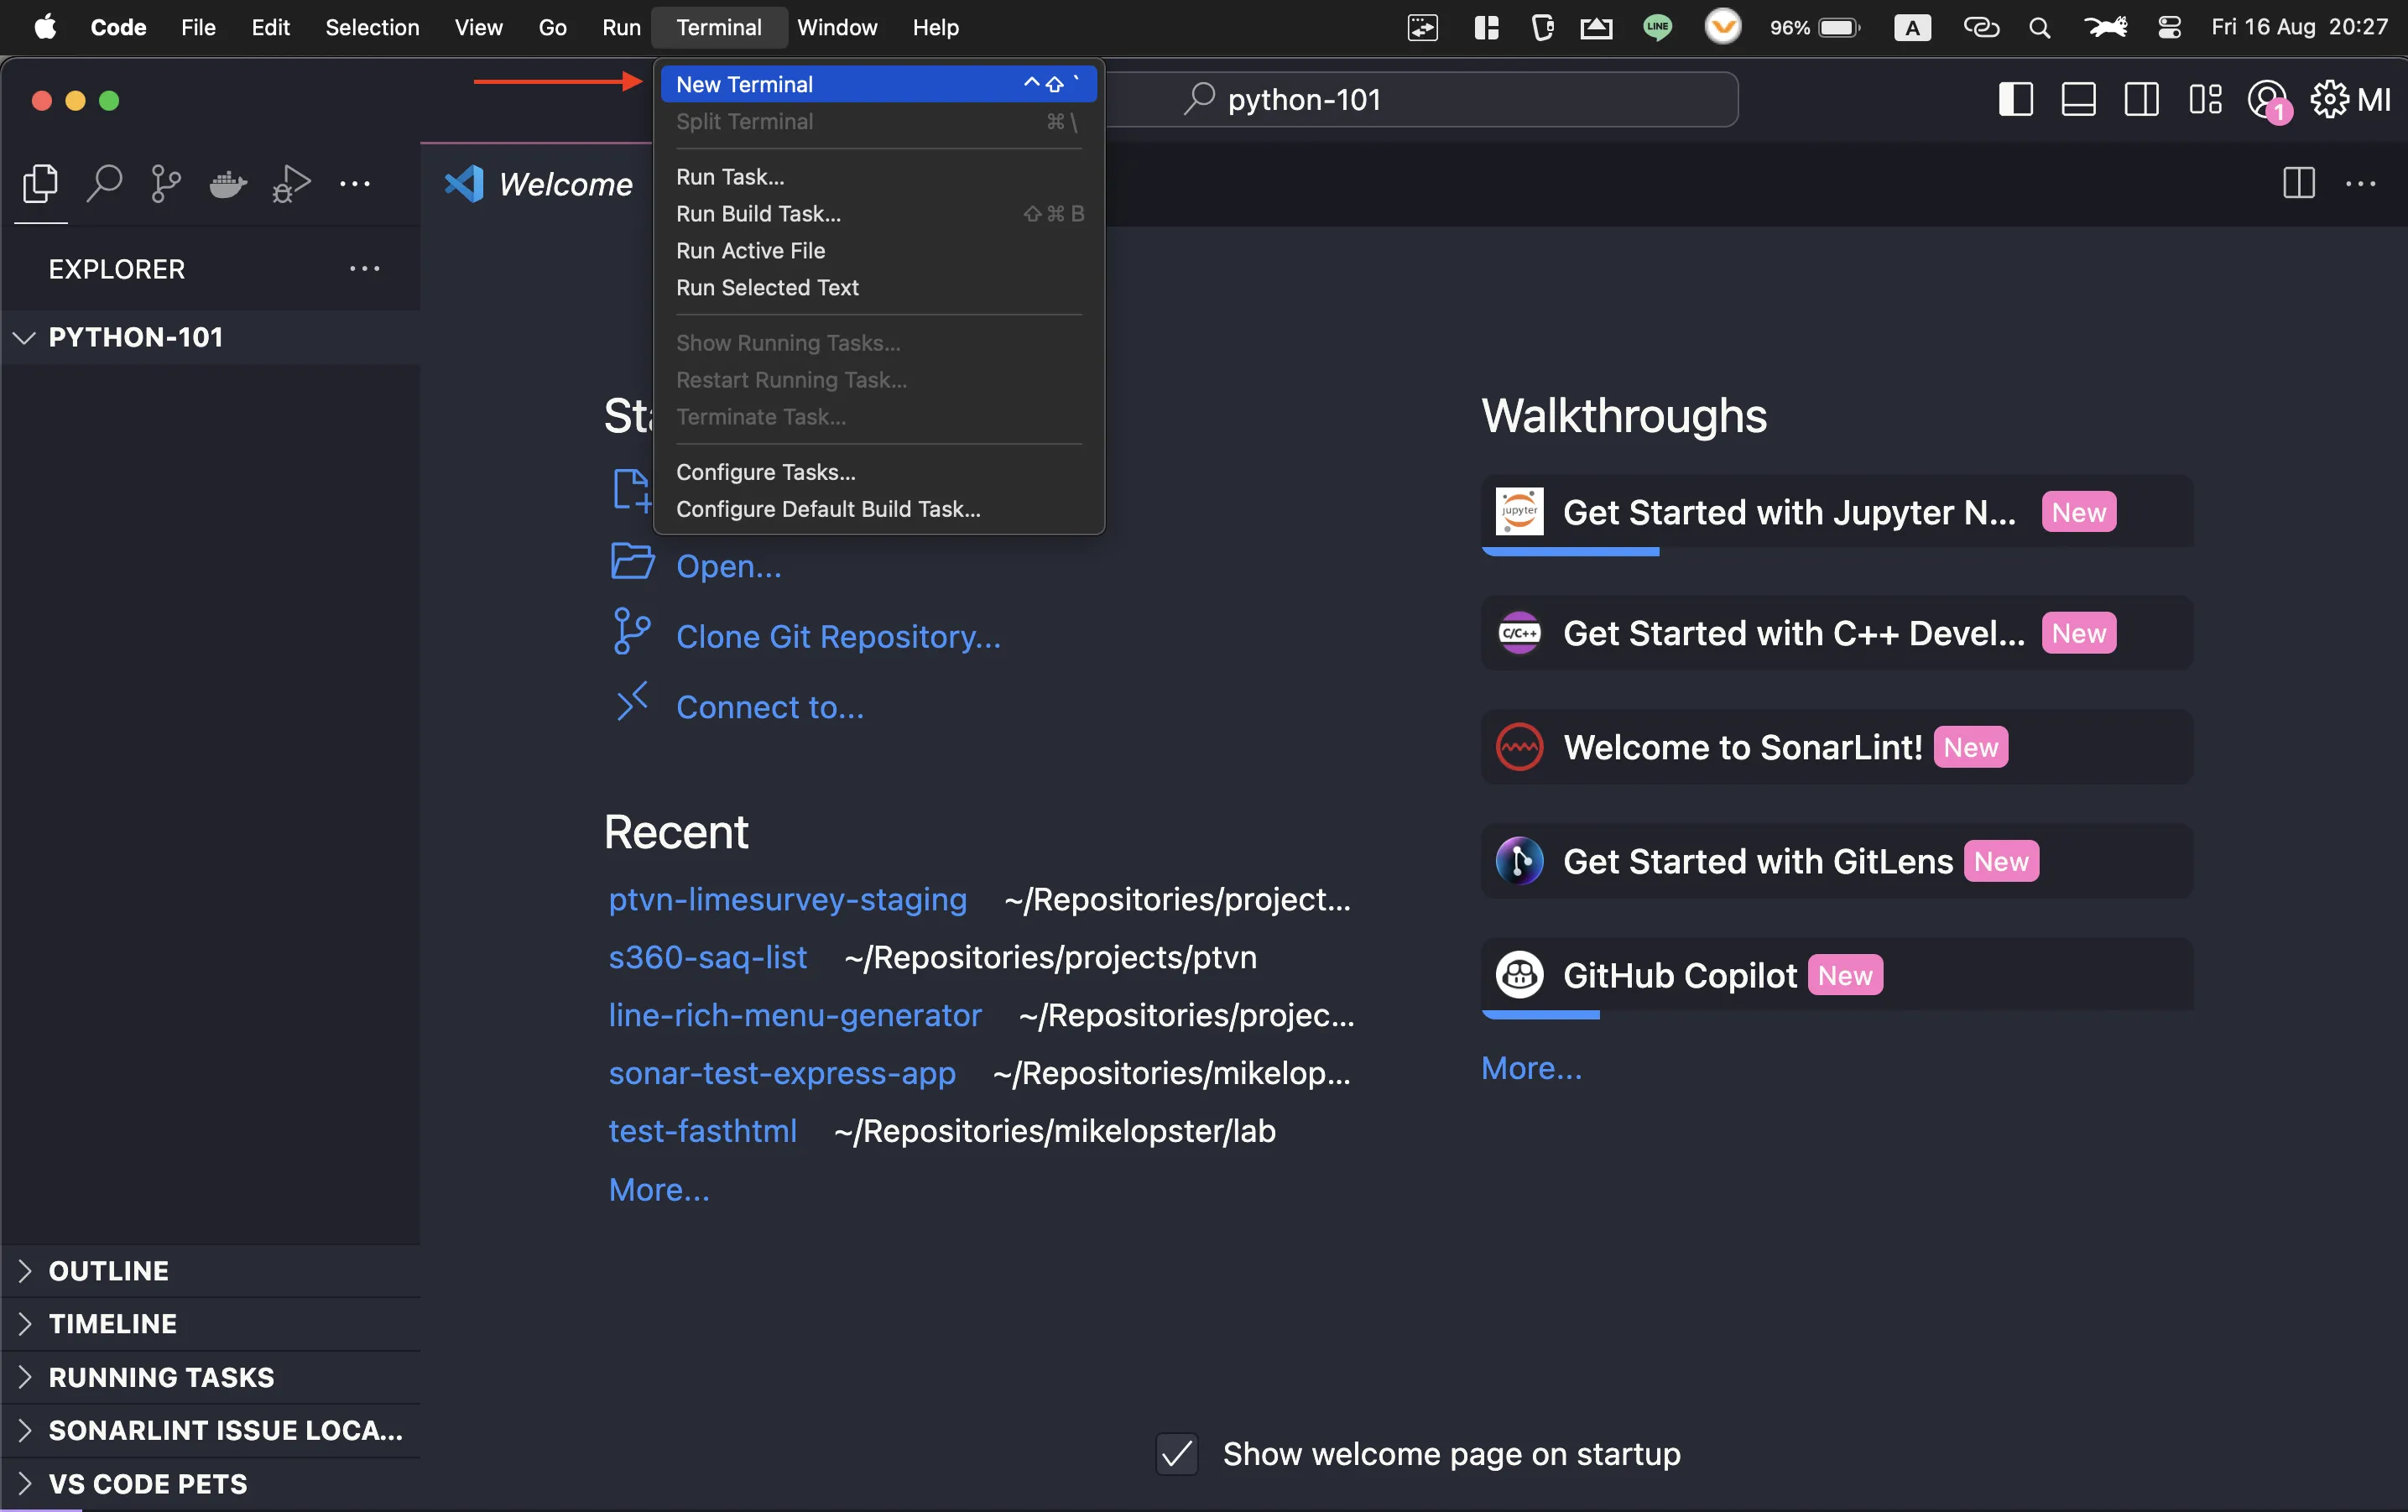This screenshot has height=1512, width=2408.
Task: Open Get Started with GitLens walkthrough
Action: click(1837, 861)
